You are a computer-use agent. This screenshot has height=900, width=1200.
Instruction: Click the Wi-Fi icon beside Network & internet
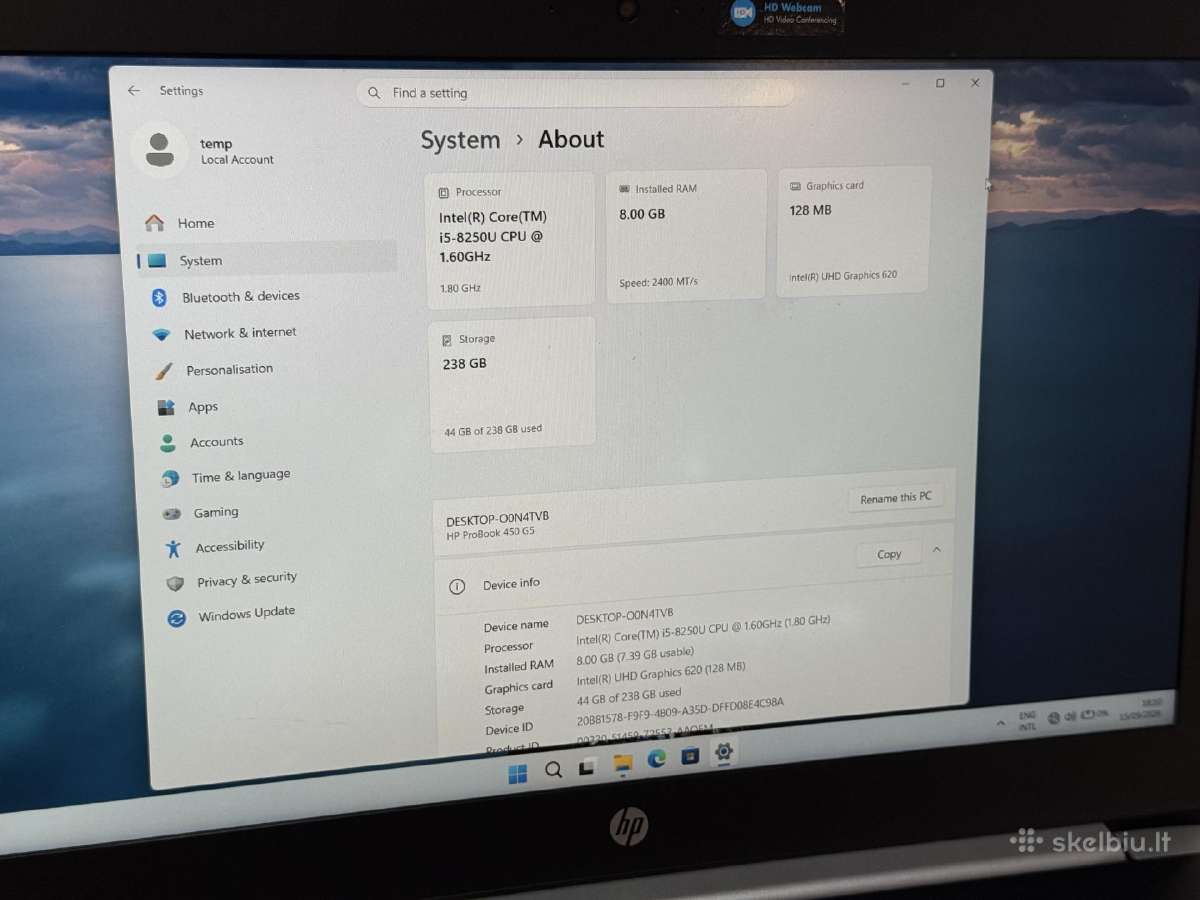click(x=161, y=335)
